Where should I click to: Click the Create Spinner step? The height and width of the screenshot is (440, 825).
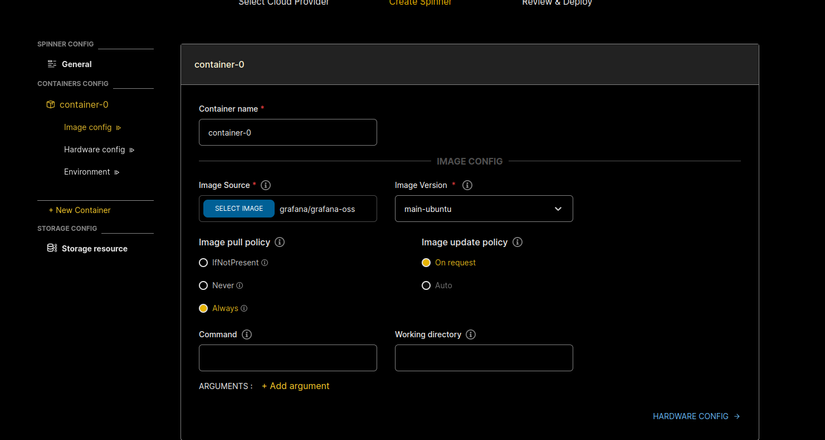(x=420, y=3)
